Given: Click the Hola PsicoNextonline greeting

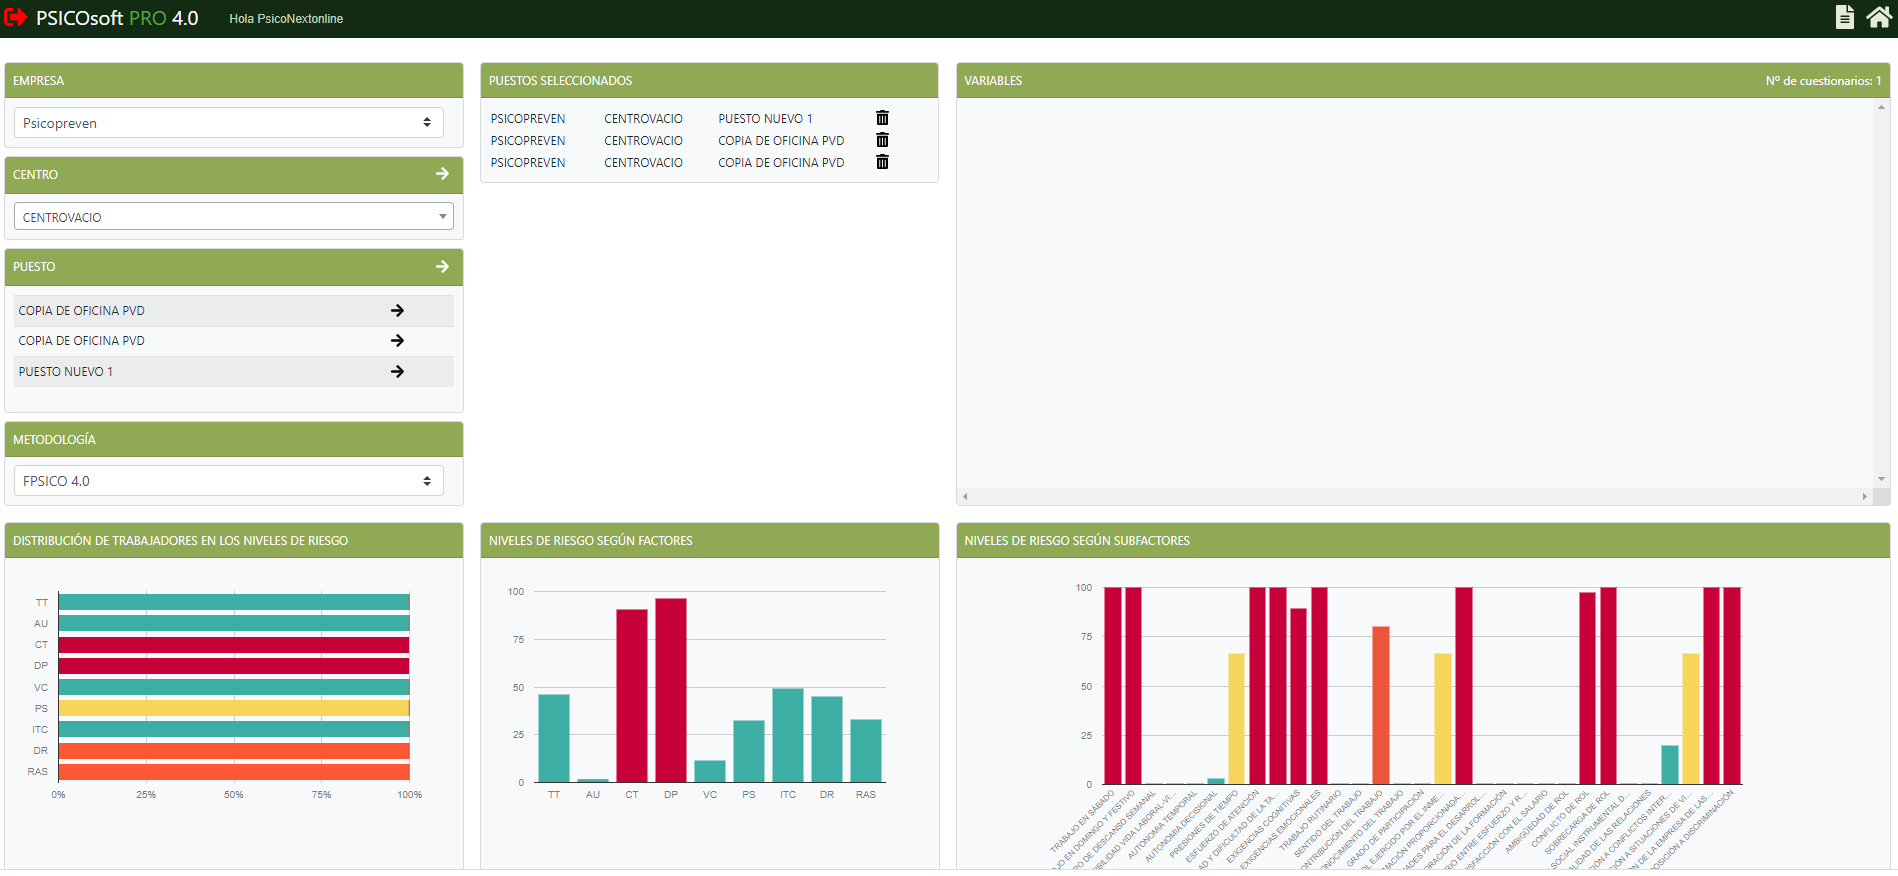Looking at the screenshot, I should 286,19.
